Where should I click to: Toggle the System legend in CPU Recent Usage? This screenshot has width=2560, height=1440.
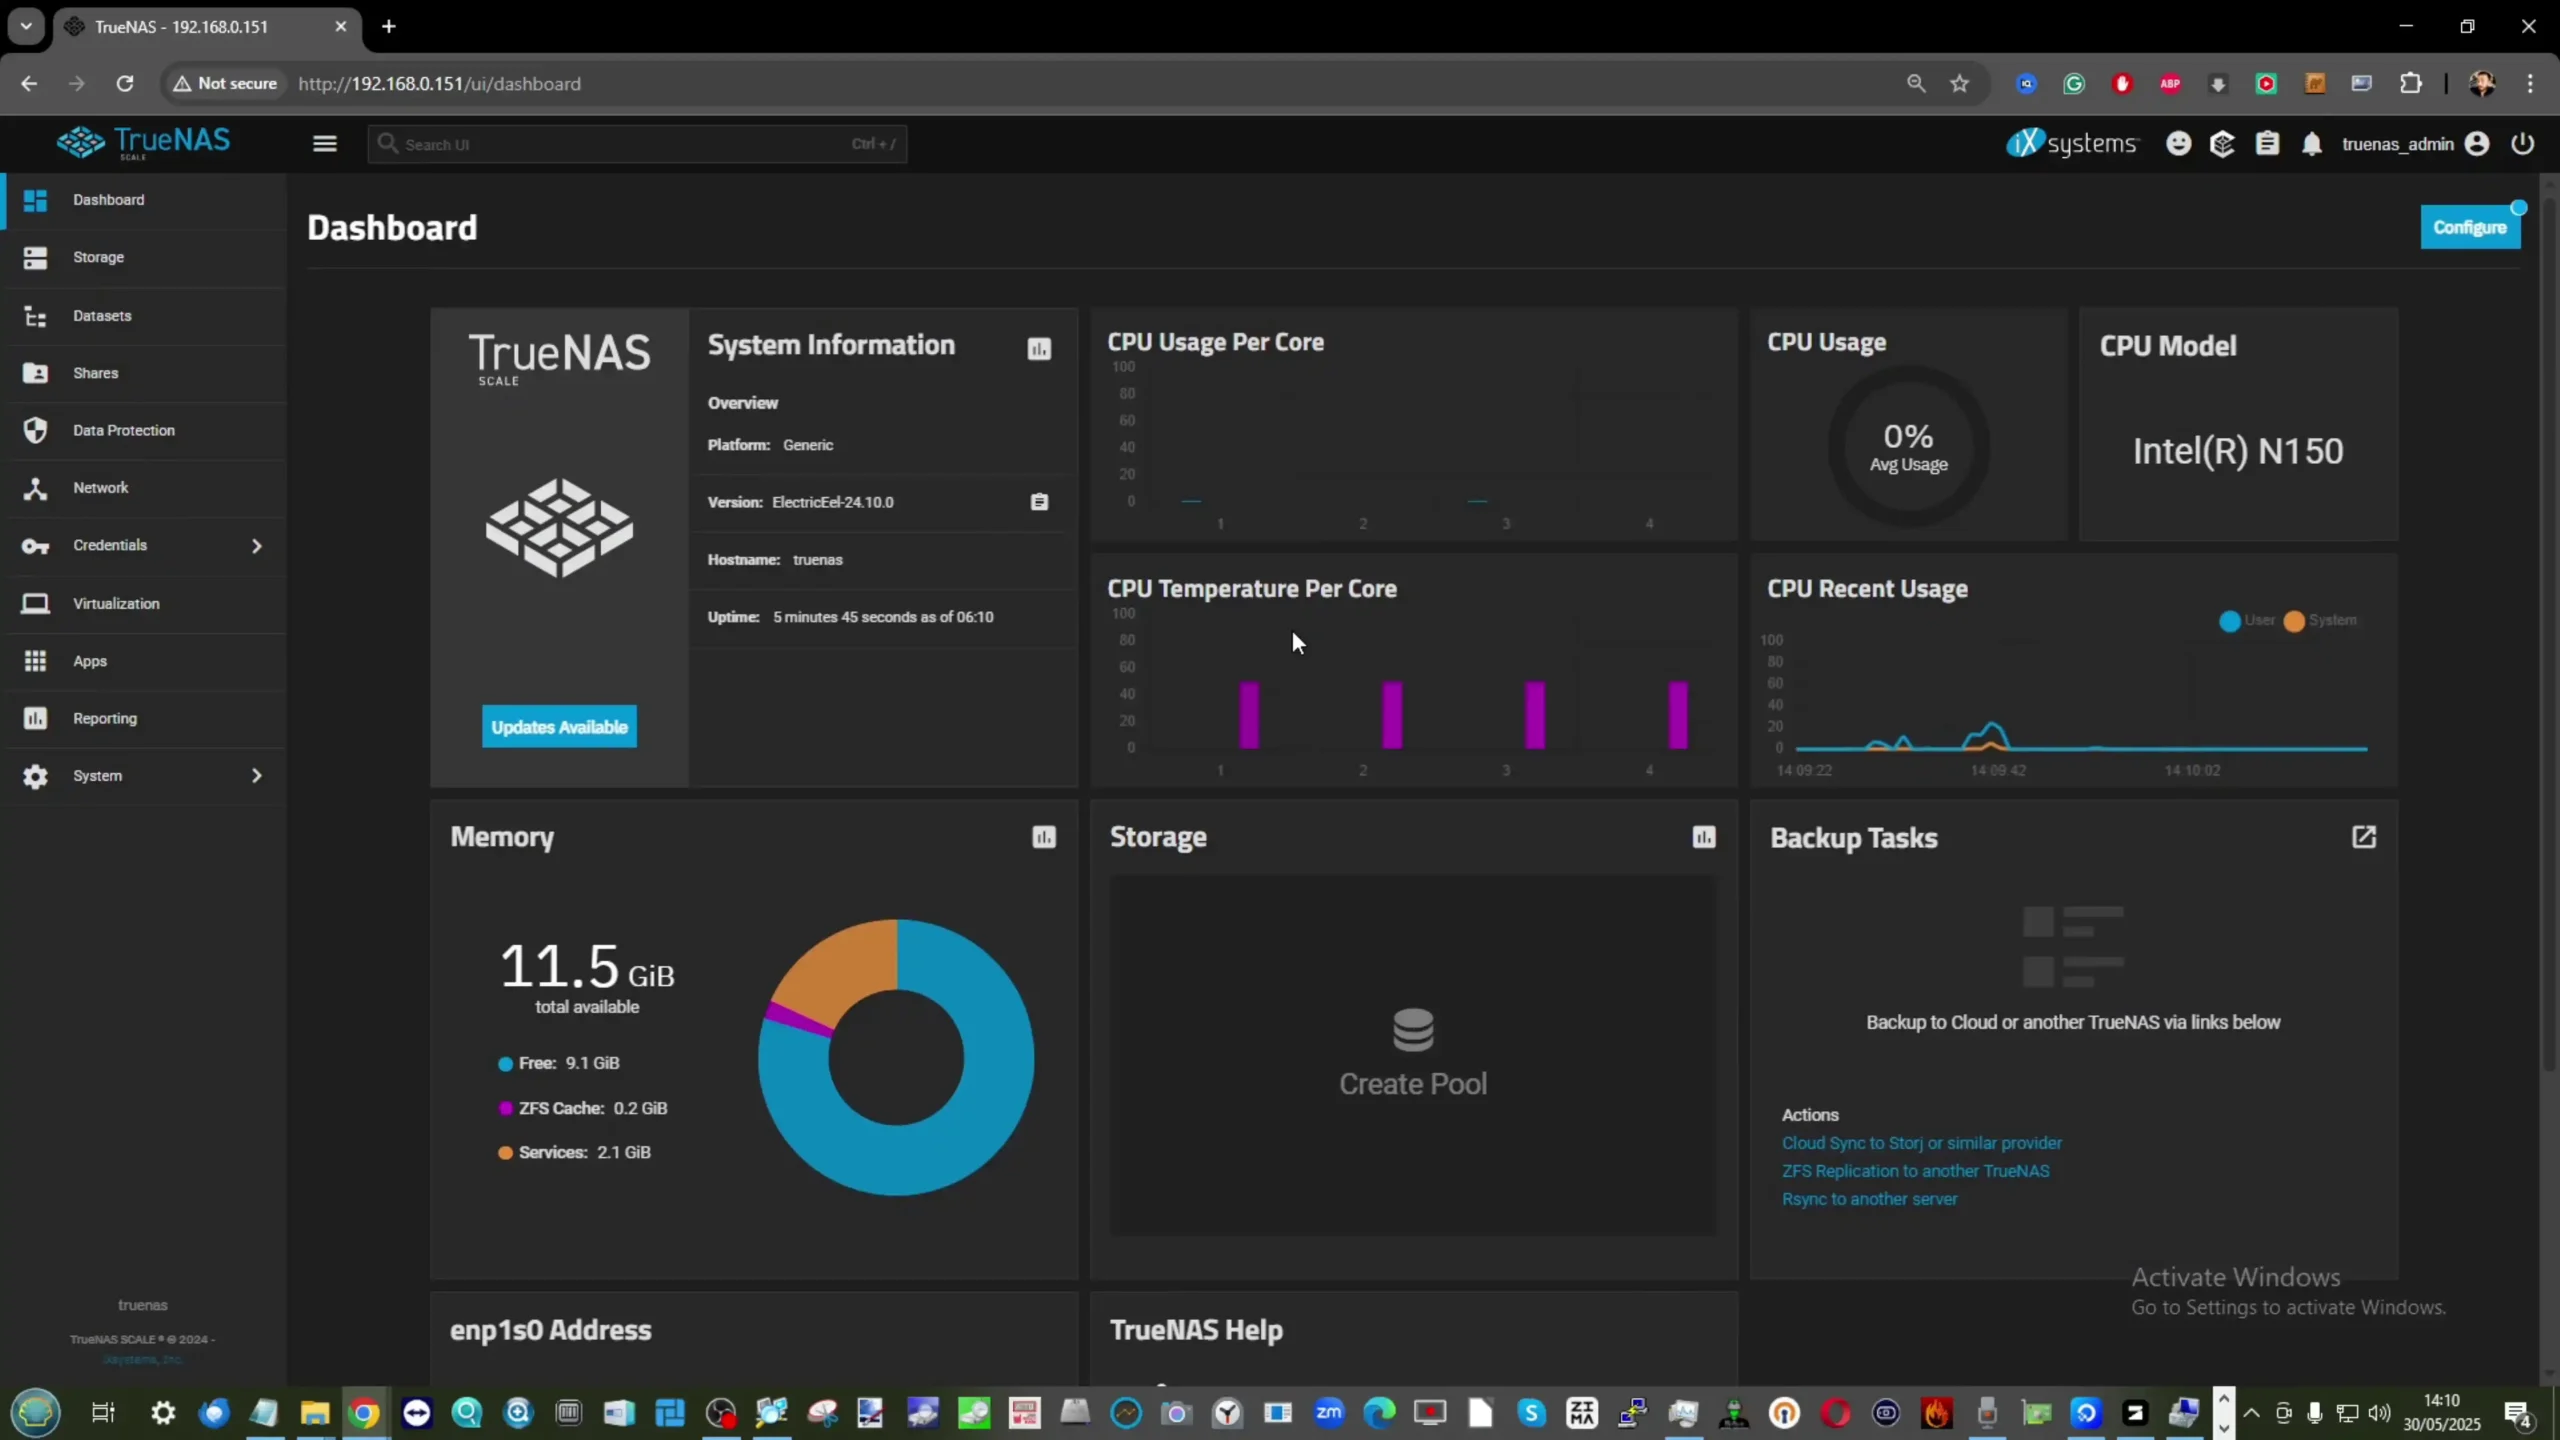[2319, 621]
